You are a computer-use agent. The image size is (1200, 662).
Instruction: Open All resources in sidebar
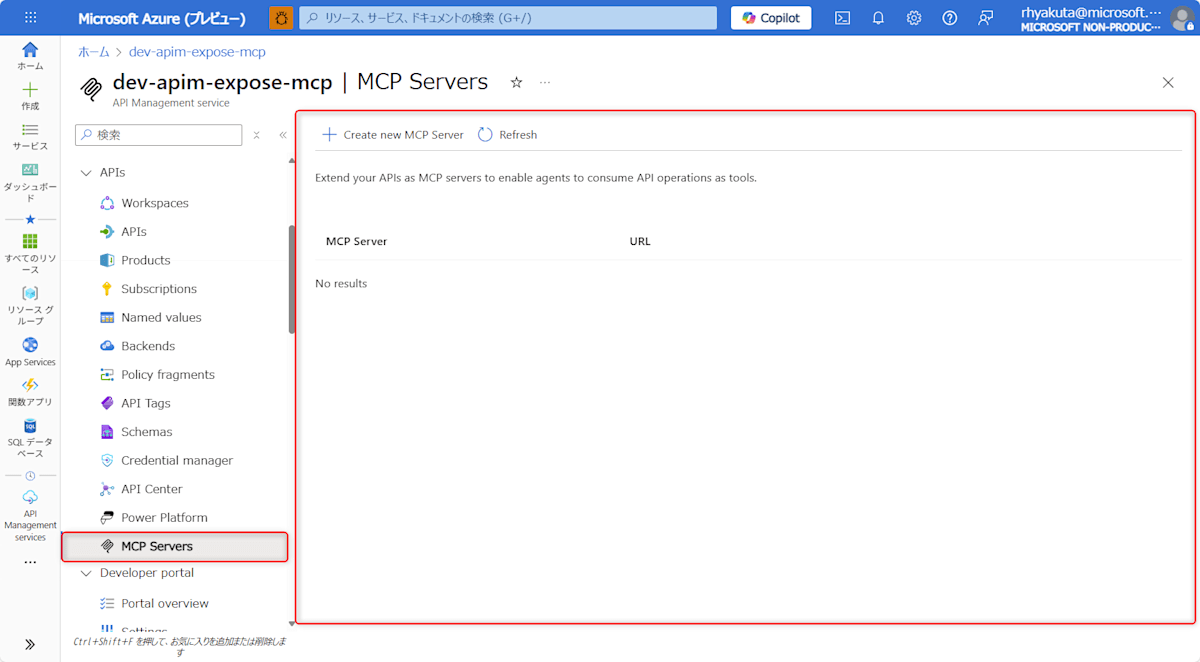coord(30,254)
